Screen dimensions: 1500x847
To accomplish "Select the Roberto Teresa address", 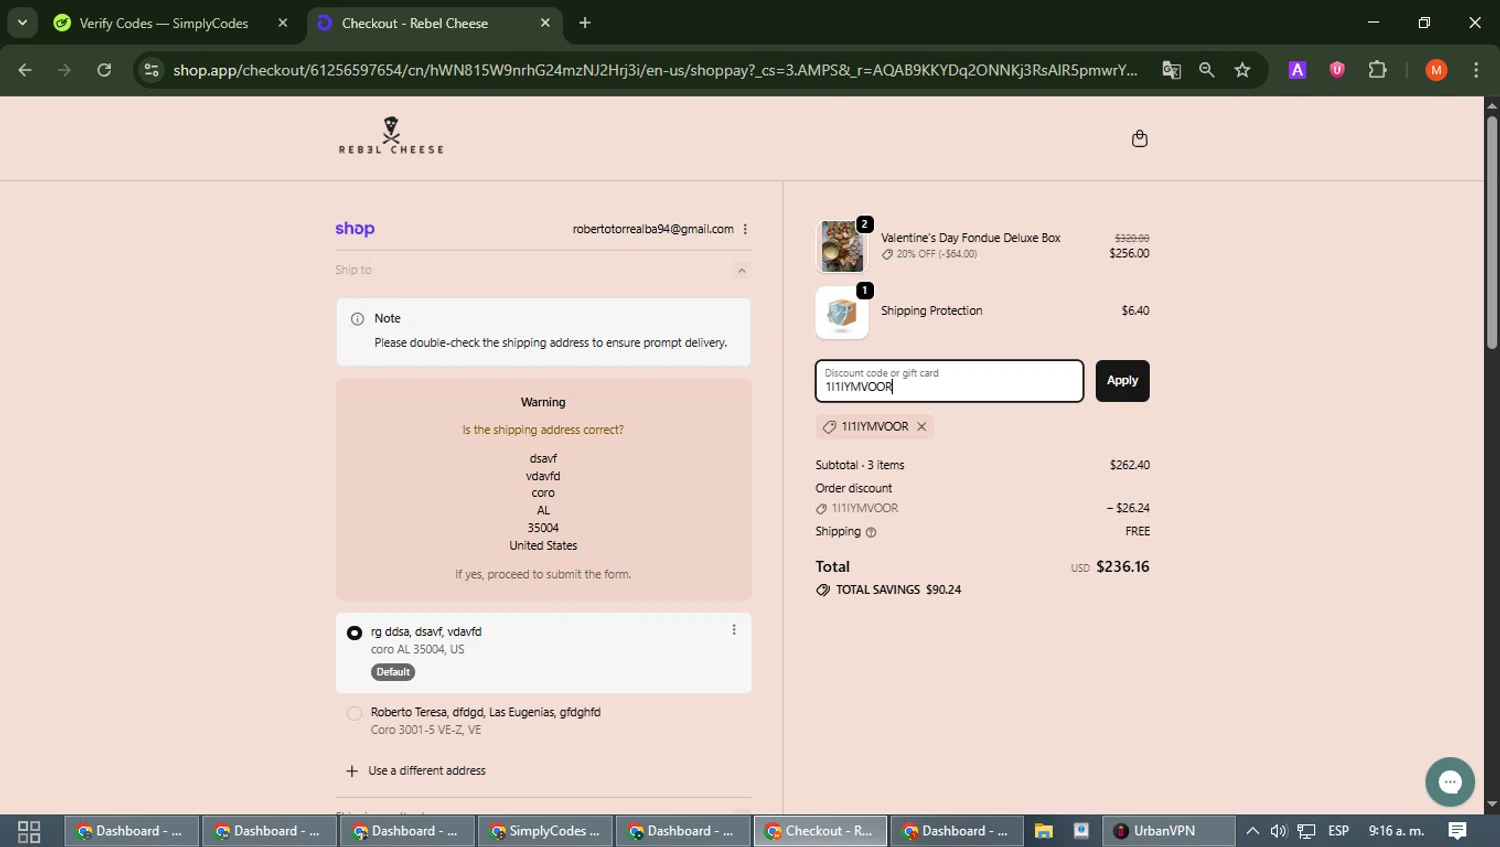I will coord(354,713).
